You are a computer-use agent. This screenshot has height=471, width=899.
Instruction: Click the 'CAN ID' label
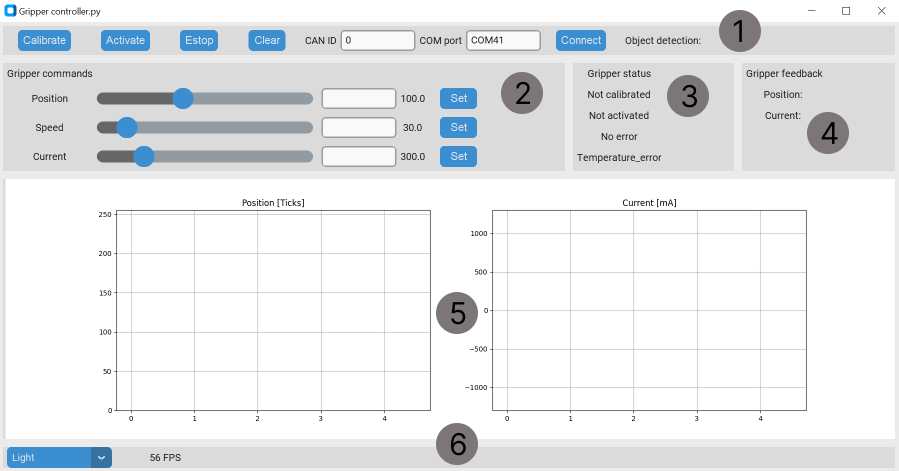click(320, 40)
